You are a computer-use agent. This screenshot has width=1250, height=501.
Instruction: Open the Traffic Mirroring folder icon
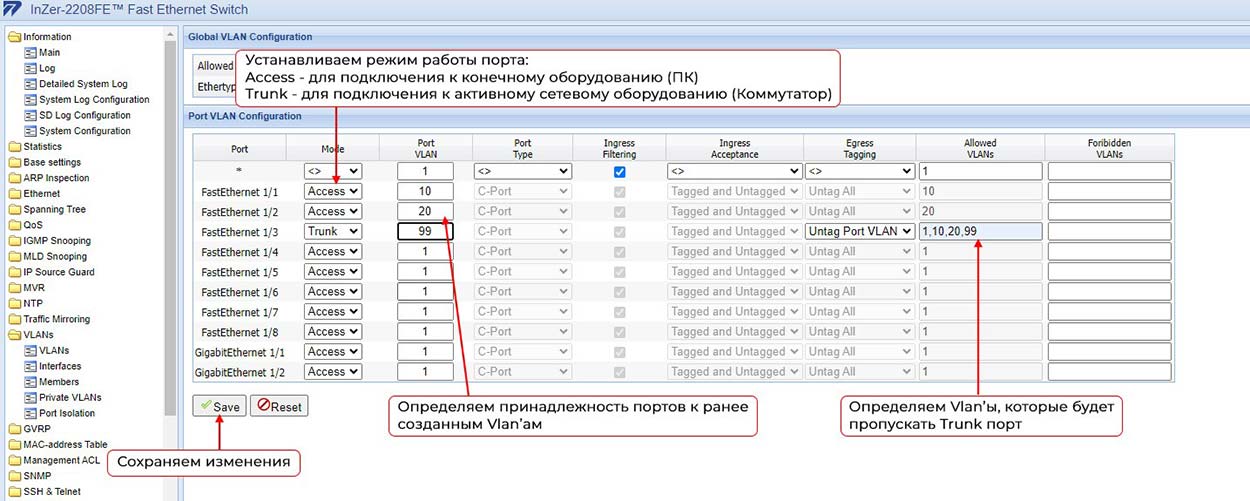click(x=14, y=319)
